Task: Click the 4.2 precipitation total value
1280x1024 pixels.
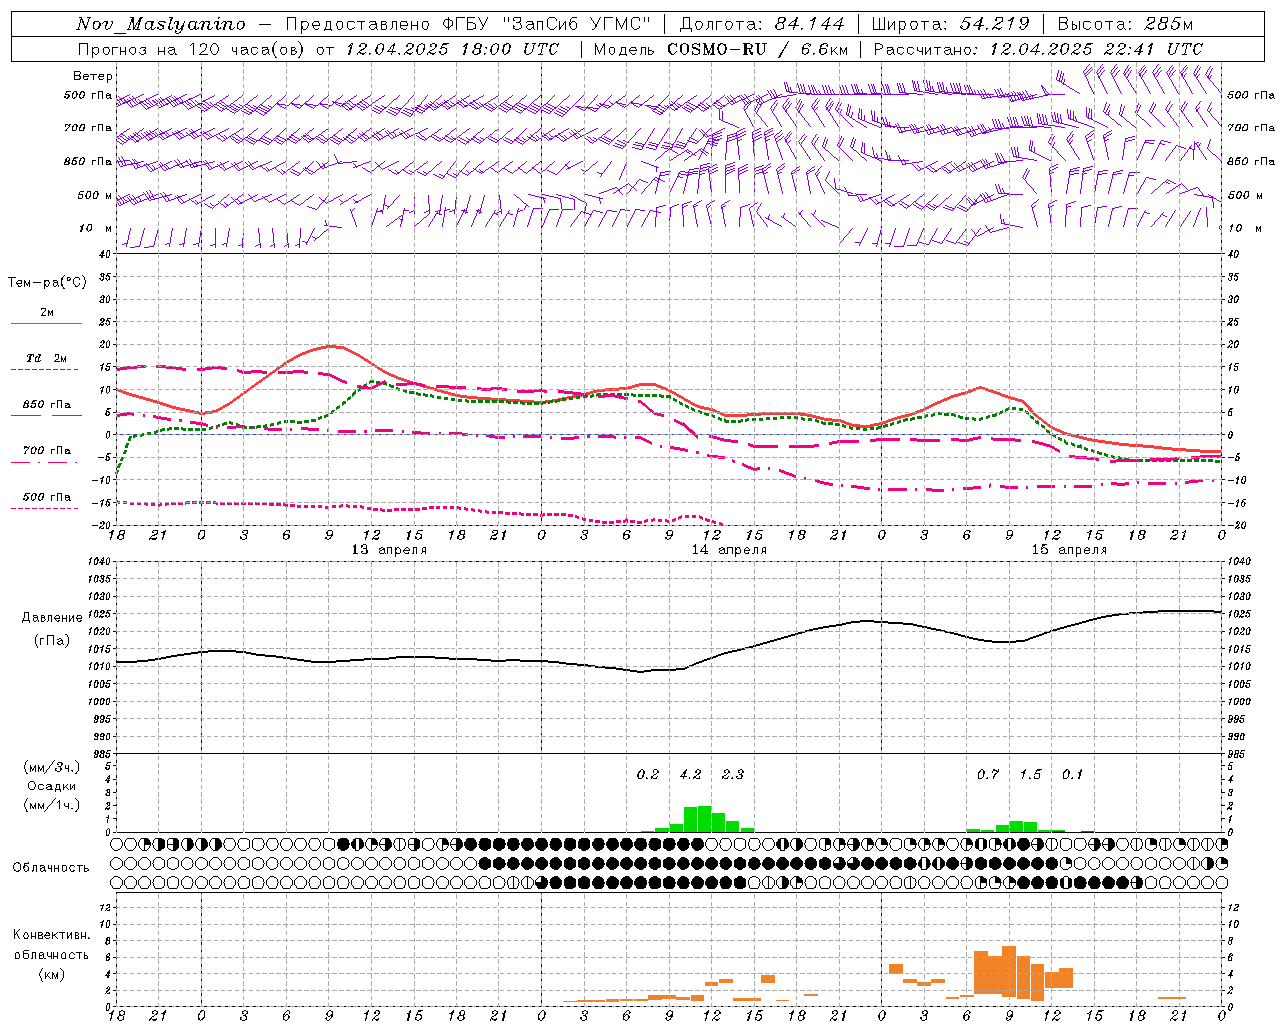Action: coord(691,775)
